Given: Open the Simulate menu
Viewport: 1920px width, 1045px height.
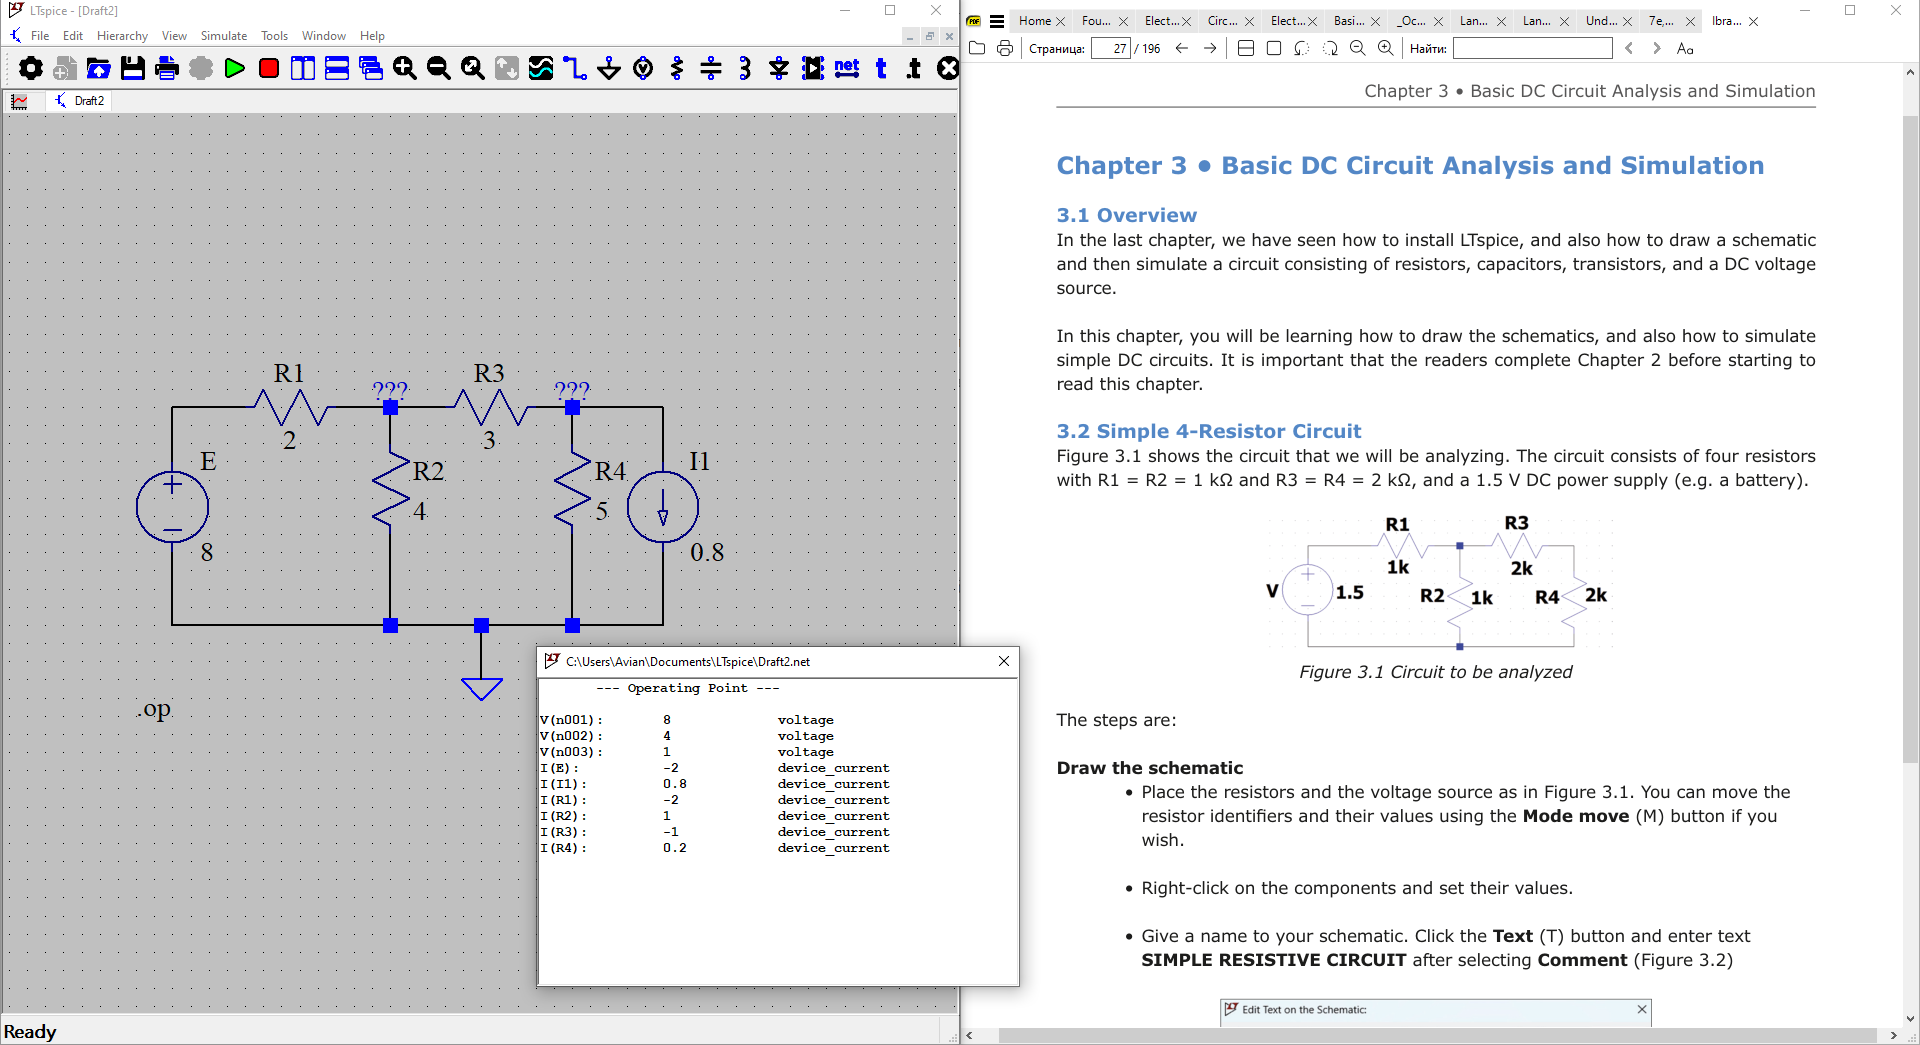Looking at the screenshot, I should (223, 36).
